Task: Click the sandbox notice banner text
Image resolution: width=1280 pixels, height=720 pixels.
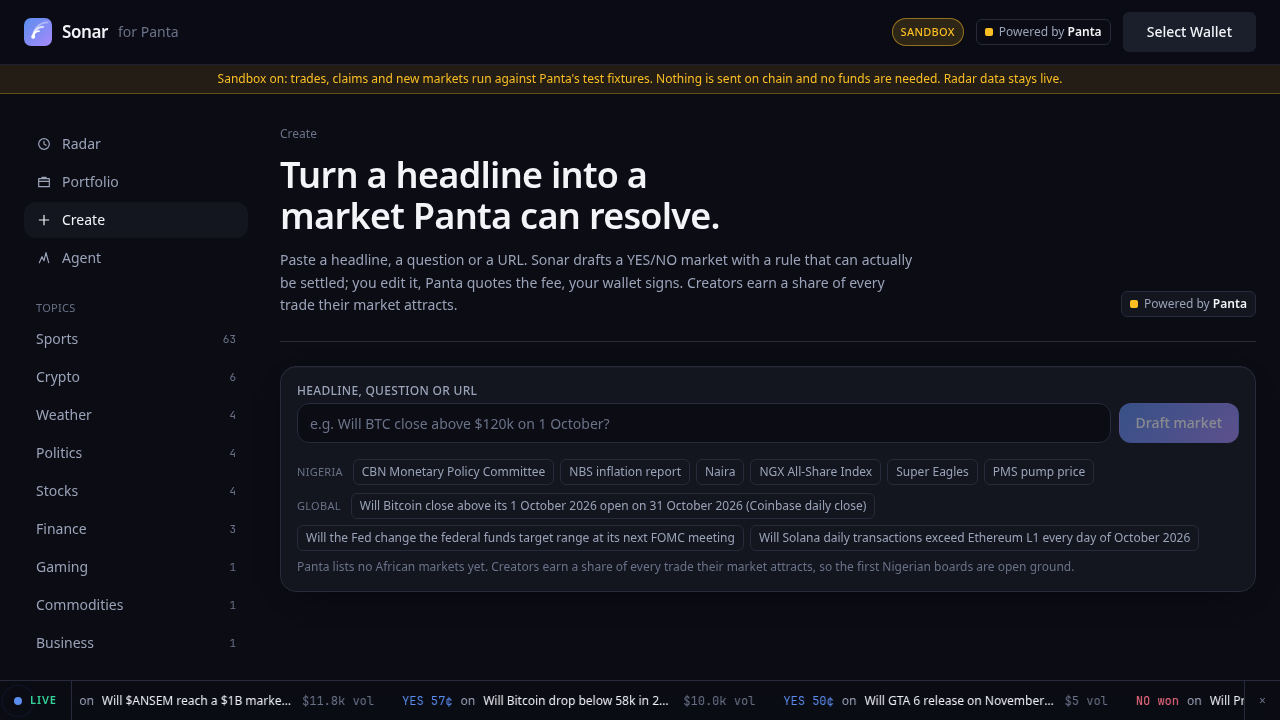Action: coord(640,79)
